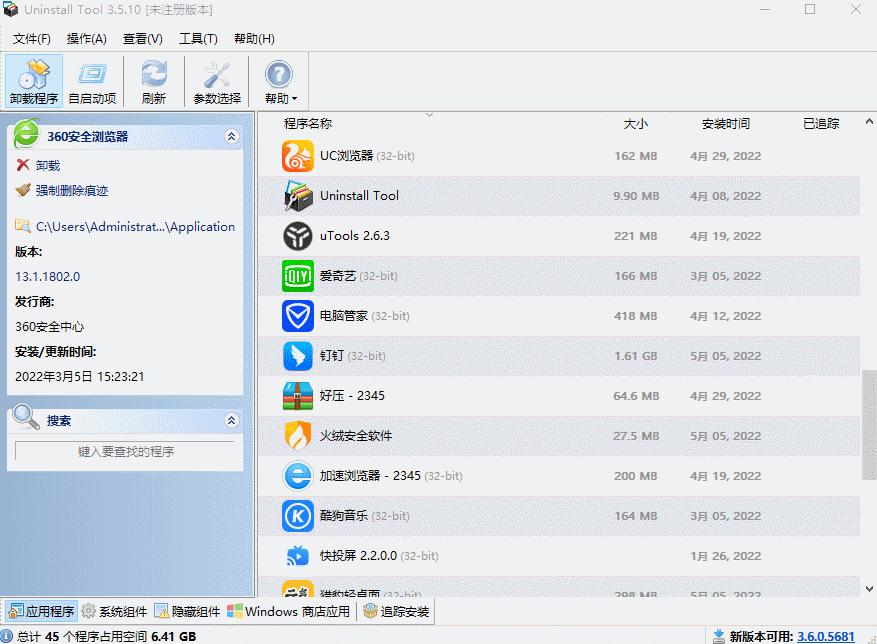
Task: Click the red X uninstall icon
Action: [x=23, y=165]
